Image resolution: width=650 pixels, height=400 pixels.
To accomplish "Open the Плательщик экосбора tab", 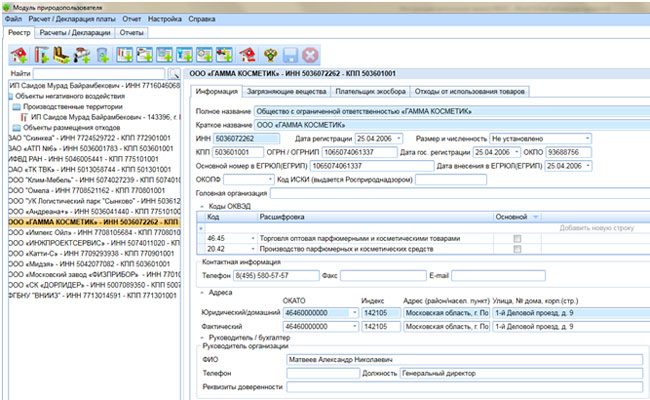I will 370,92.
